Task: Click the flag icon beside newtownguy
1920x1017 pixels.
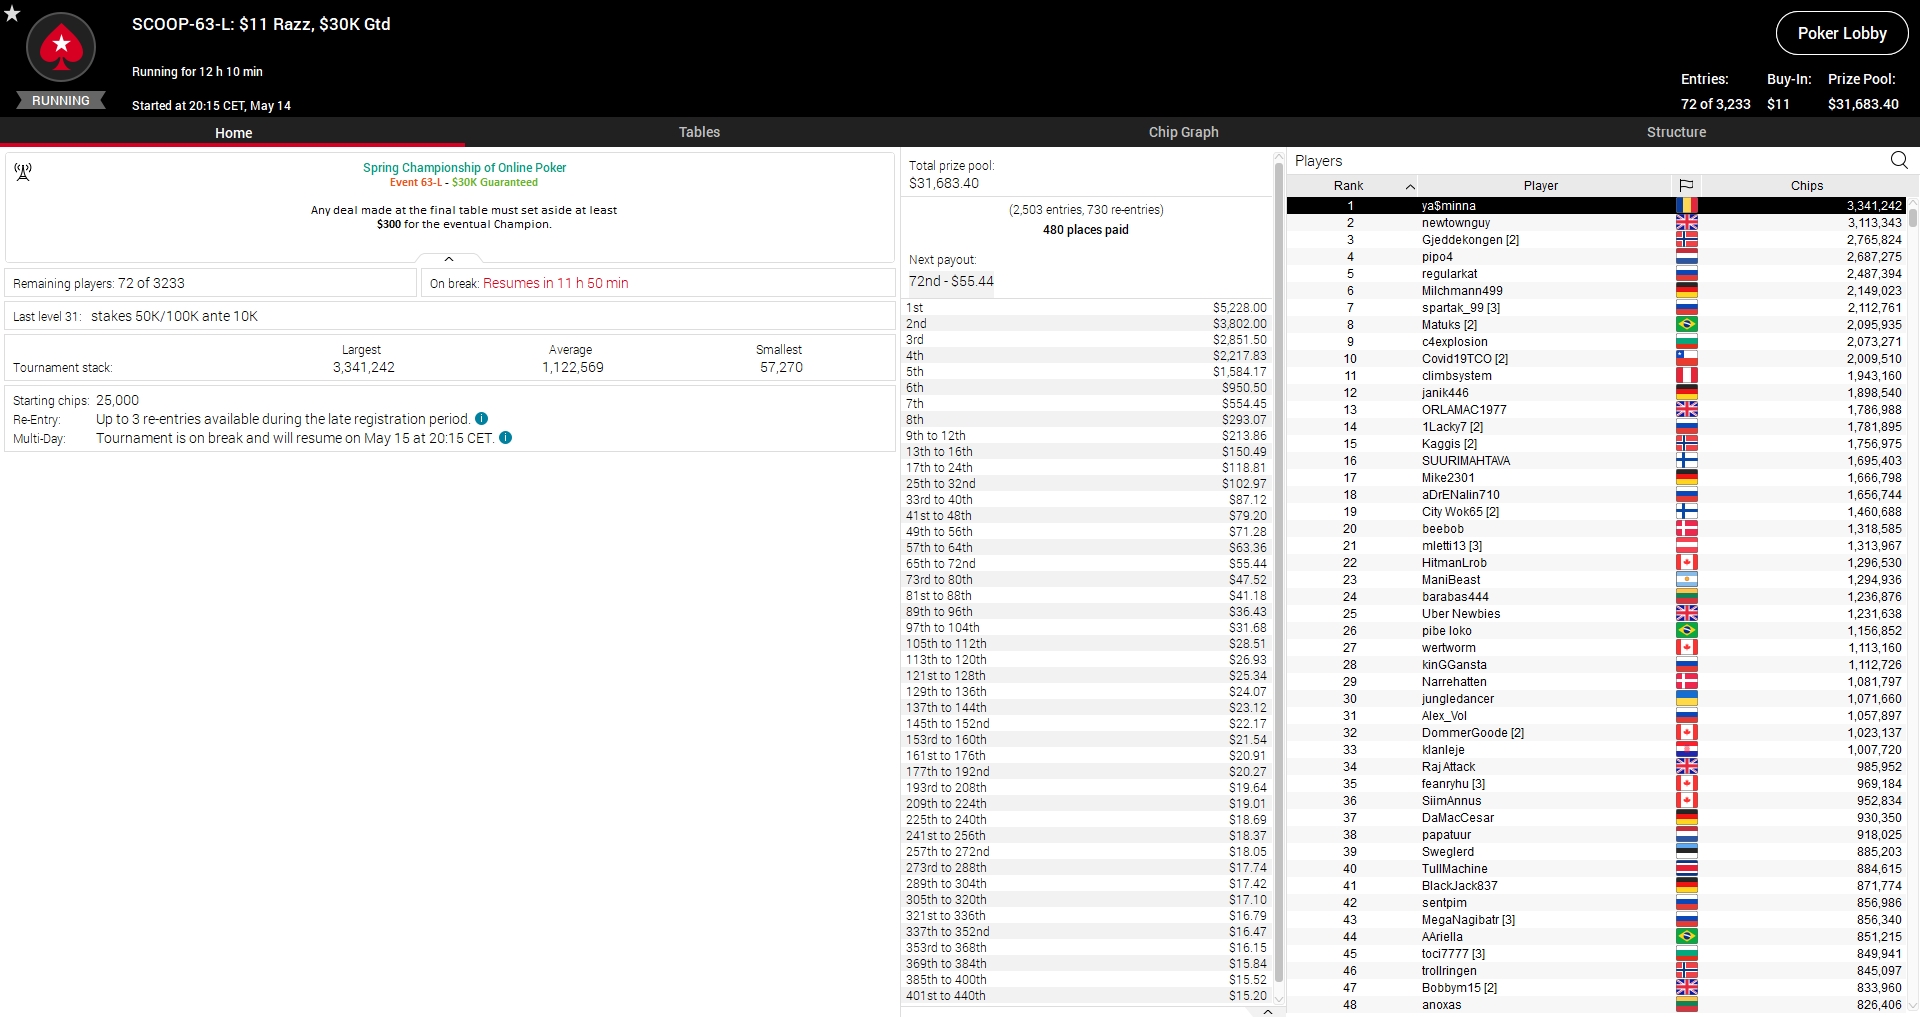Action: pos(1686,223)
